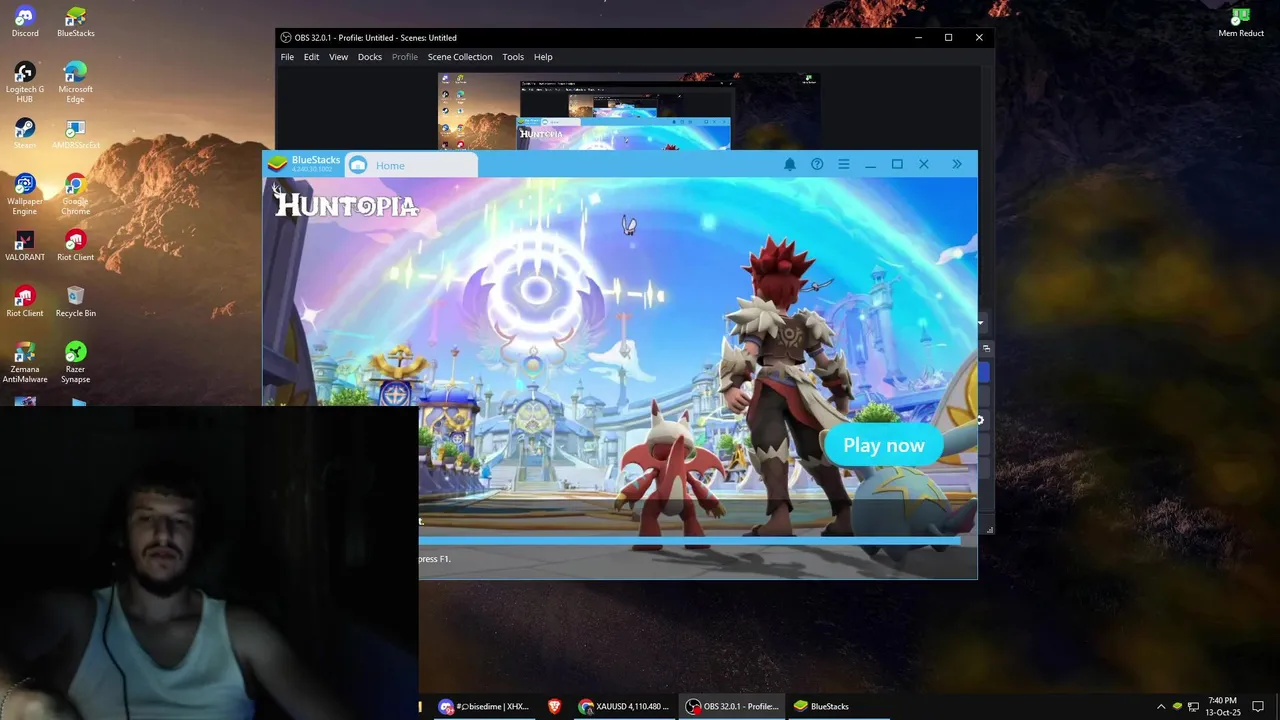The height and width of the screenshot is (720, 1280).
Task: Click the OBS dock float icon beside BlueStacks
Action: point(986,348)
